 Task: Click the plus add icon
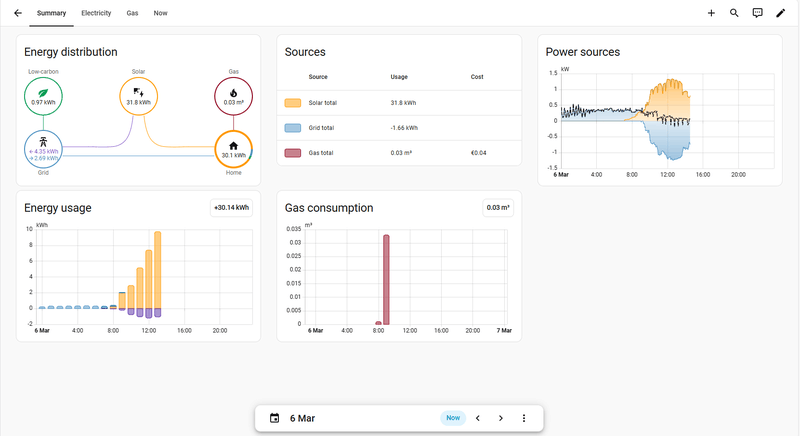[x=711, y=13]
